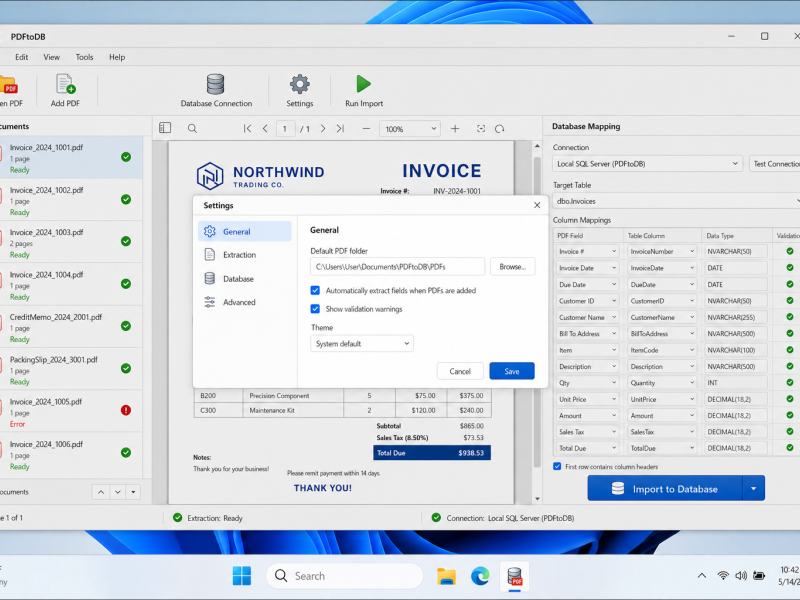Image resolution: width=800 pixels, height=600 pixels.
Task: Open the Help menu
Action: [x=117, y=57]
